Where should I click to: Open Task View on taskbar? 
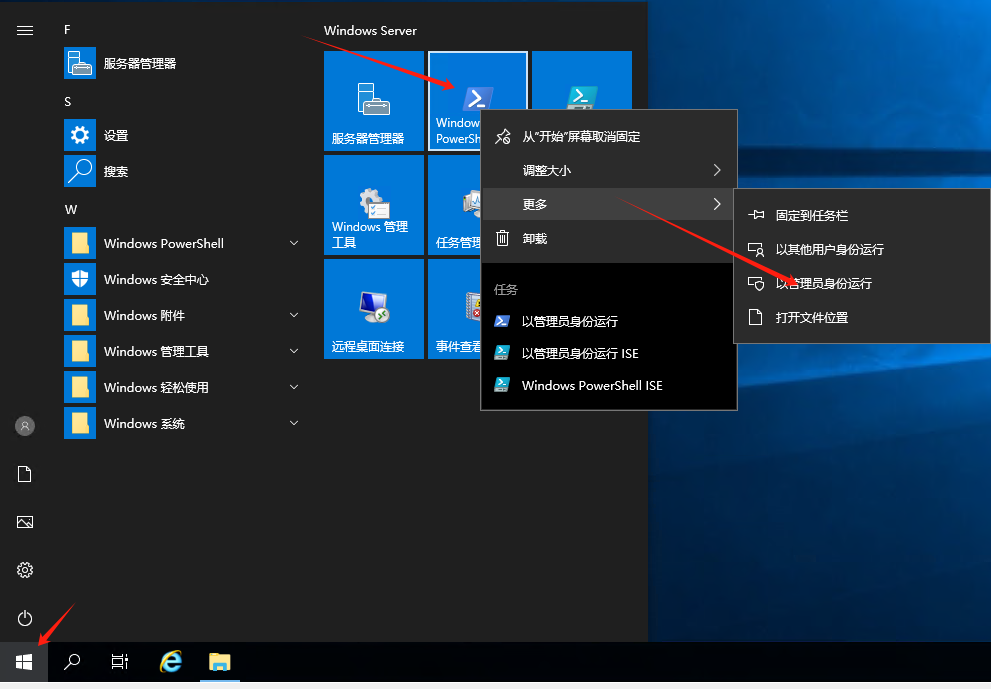tap(119, 662)
